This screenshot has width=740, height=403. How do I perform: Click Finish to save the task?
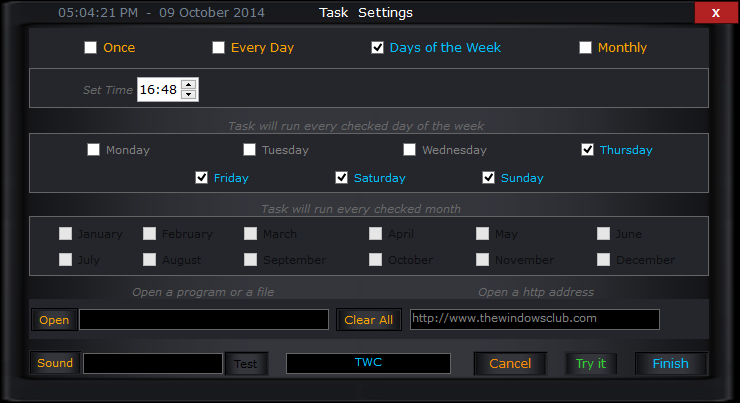(x=670, y=364)
